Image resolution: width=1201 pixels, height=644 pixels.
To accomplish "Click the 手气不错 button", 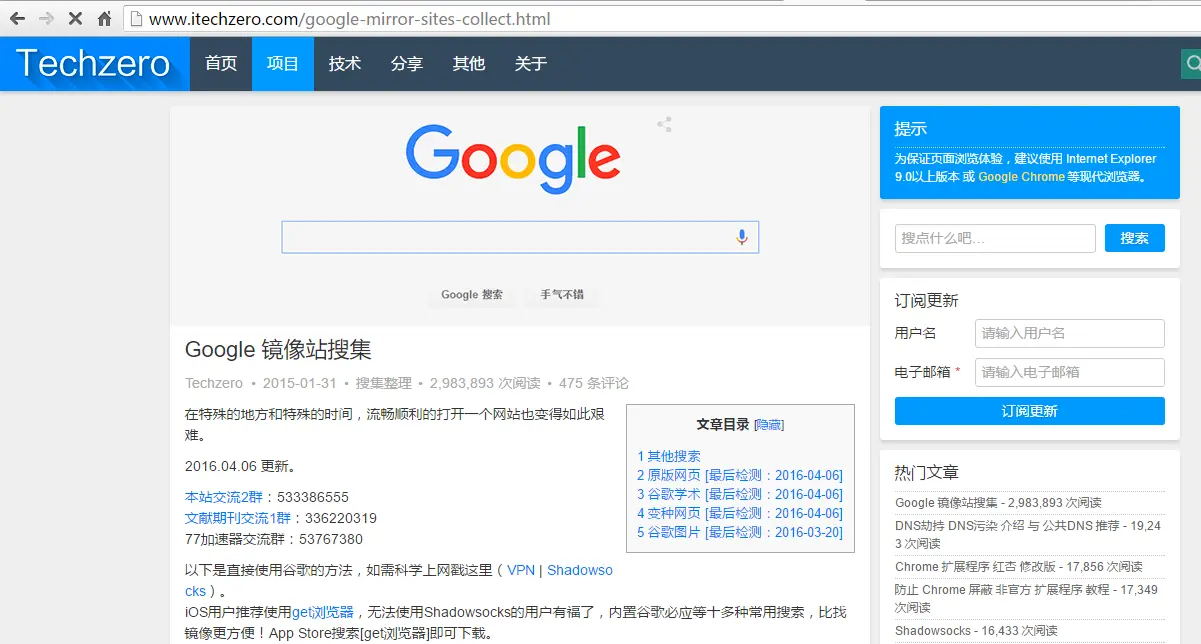I will 562,295.
